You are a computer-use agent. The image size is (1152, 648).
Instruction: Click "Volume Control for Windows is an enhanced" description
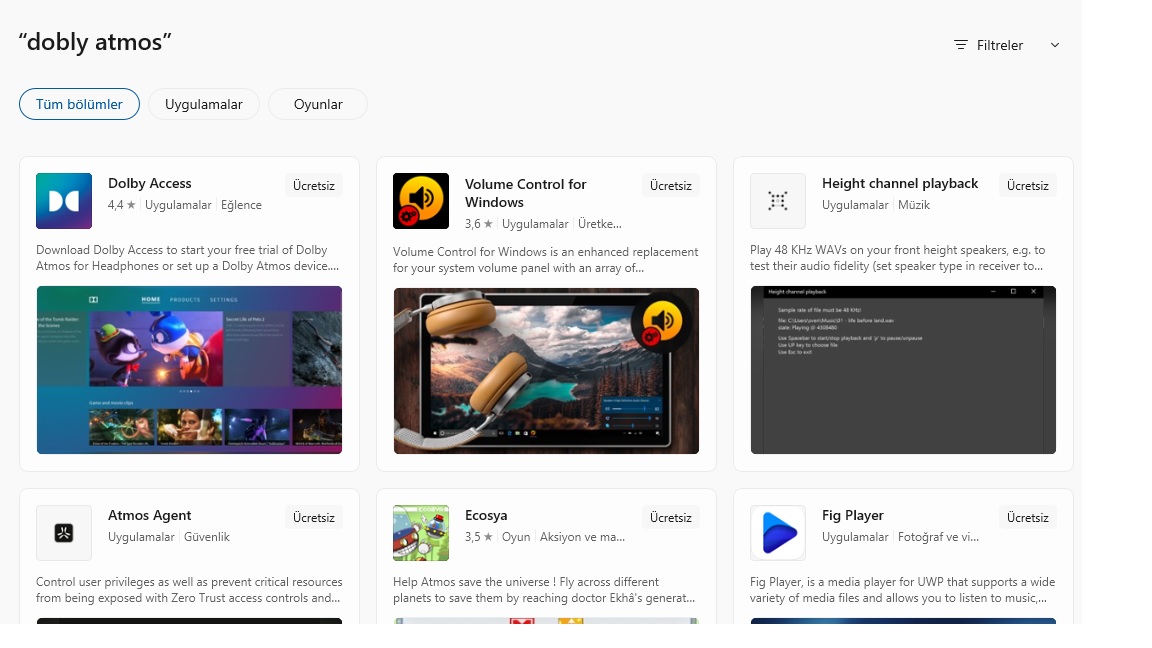click(x=545, y=260)
